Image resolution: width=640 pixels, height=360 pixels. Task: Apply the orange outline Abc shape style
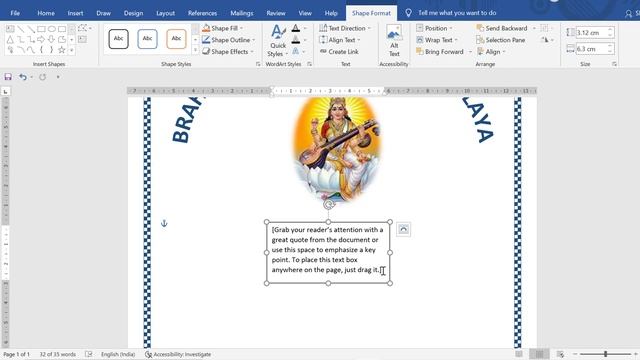tap(176, 39)
